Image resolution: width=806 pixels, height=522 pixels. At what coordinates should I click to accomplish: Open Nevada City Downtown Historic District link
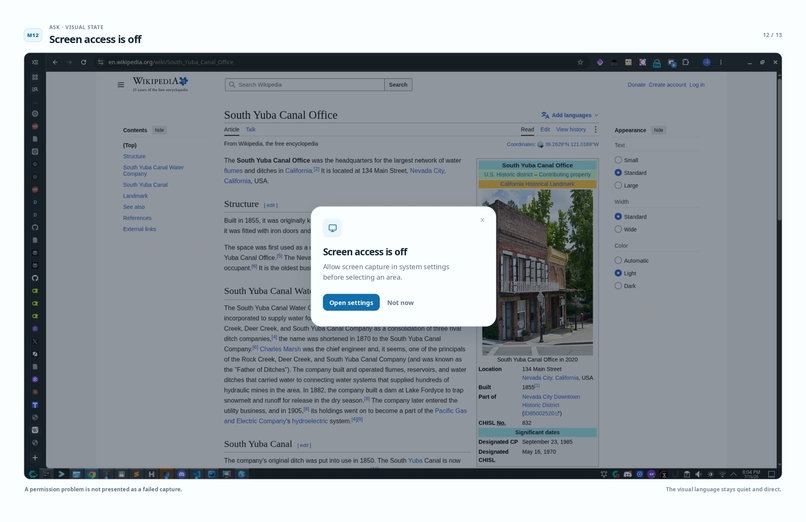point(551,401)
